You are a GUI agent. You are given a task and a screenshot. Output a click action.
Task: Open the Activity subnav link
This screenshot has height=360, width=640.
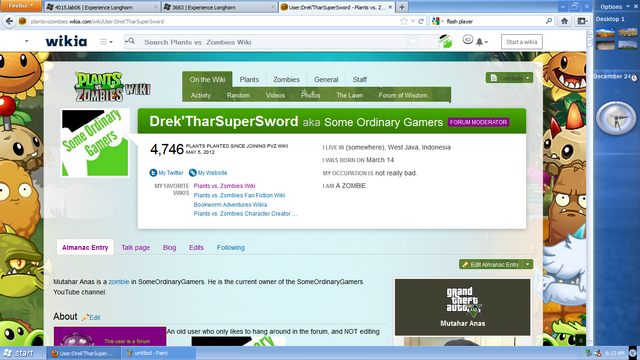pos(200,95)
